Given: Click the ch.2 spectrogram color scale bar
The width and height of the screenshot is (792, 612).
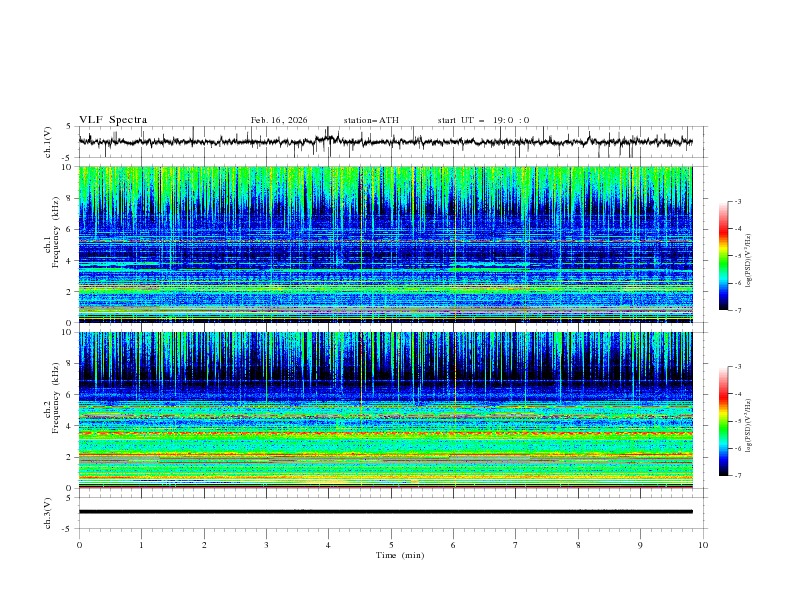Looking at the screenshot, I should coord(723,421).
